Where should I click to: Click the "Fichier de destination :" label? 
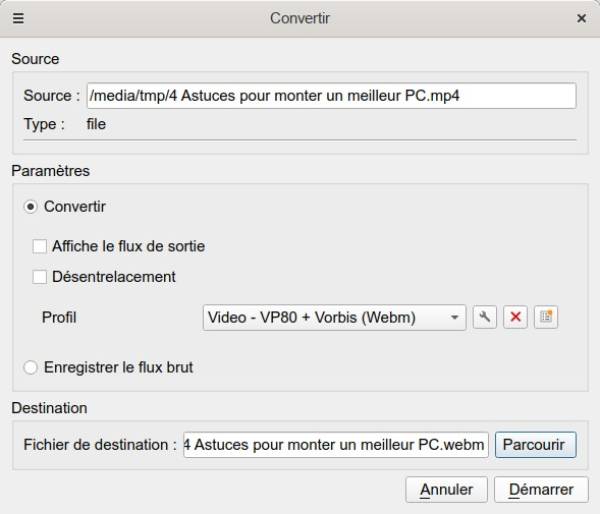pos(100,444)
